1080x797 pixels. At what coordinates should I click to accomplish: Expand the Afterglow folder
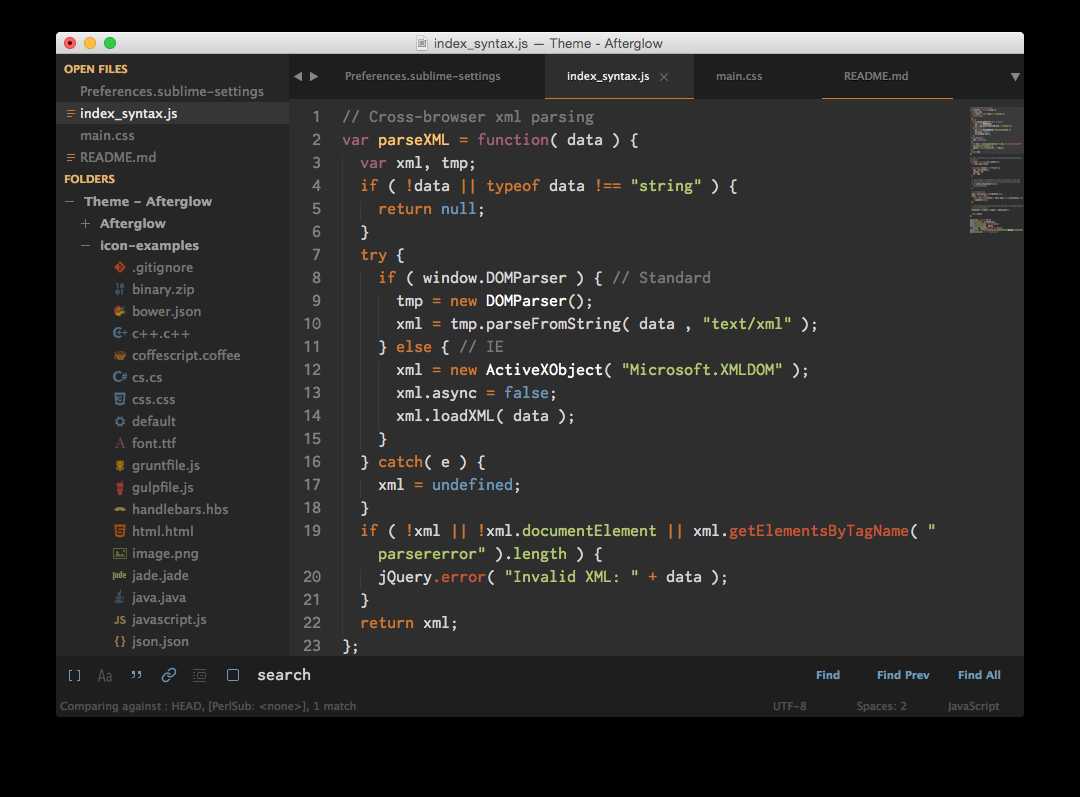(x=85, y=223)
